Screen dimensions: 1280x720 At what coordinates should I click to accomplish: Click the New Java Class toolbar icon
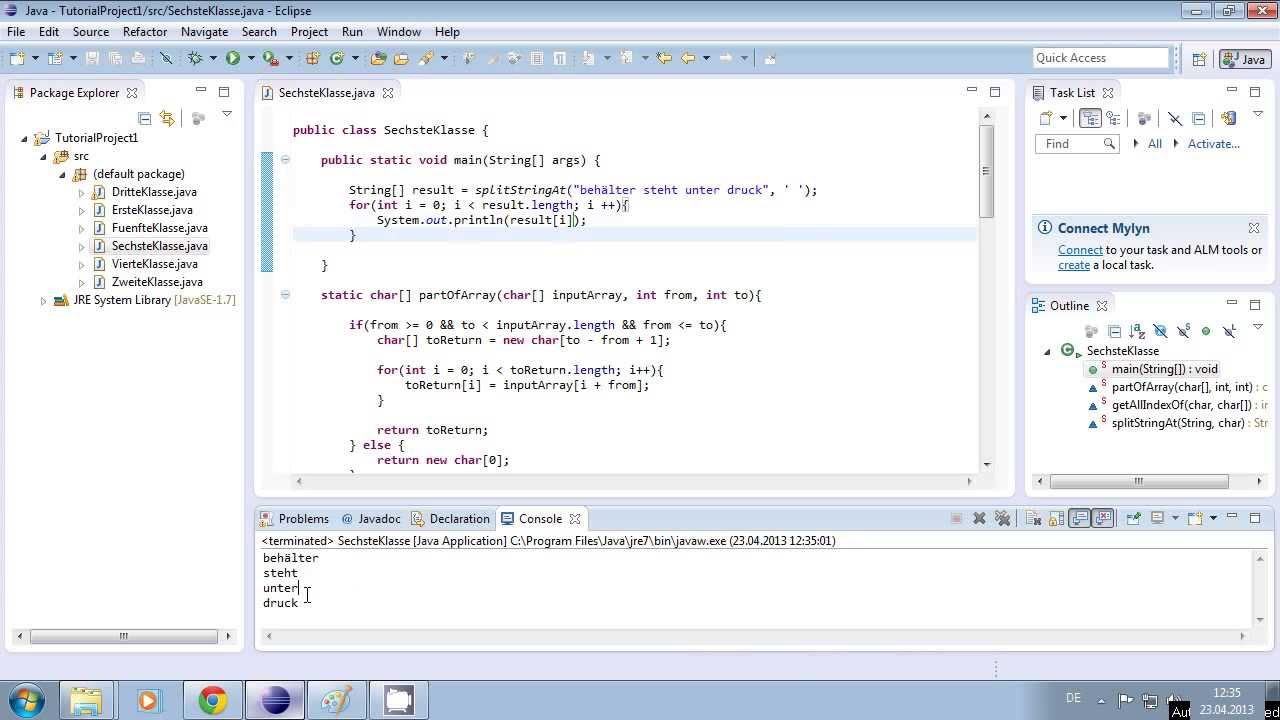[337, 58]
